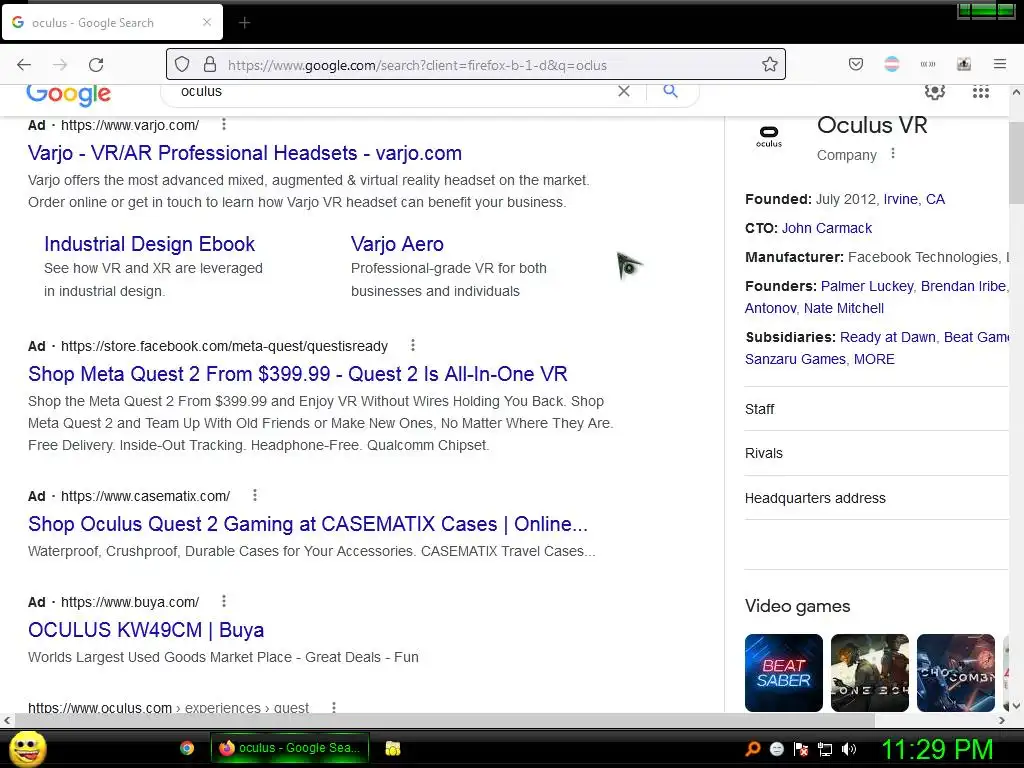Expand the Rivals section
Viewport: 1024px width, 768px height.
pyautogui.click(x=876, y=453)
